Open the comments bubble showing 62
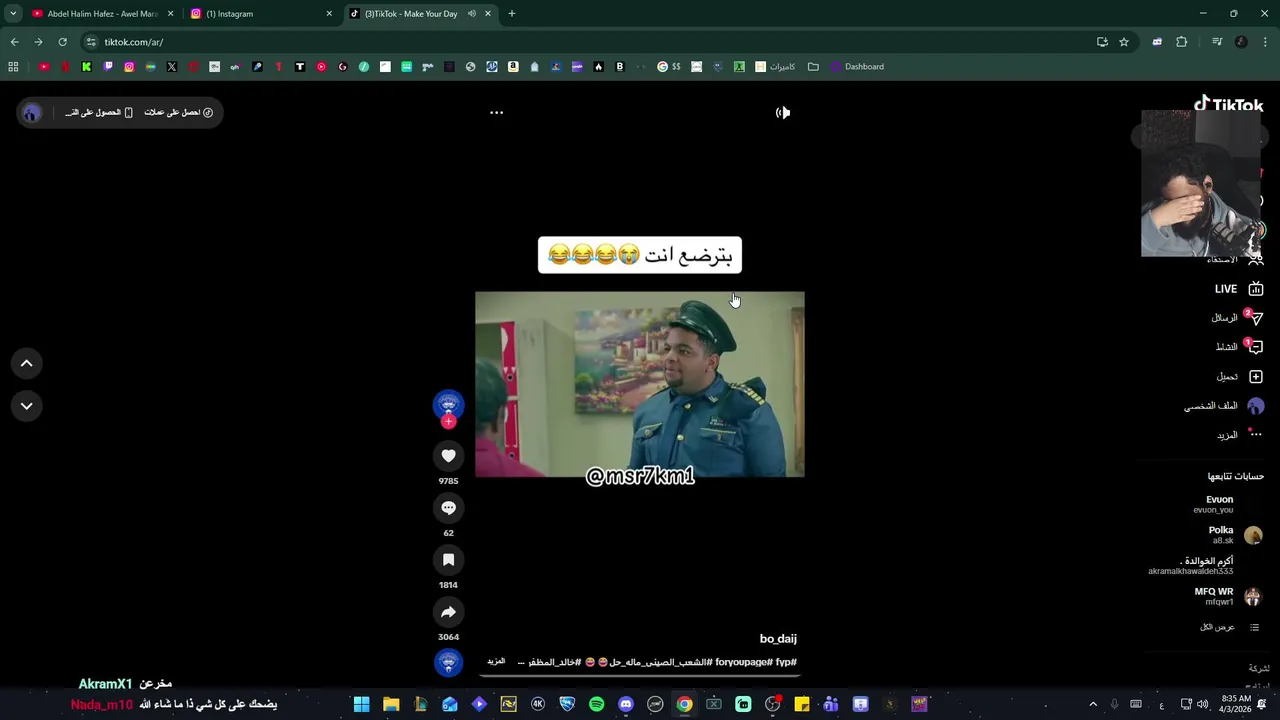 (448, 508)
